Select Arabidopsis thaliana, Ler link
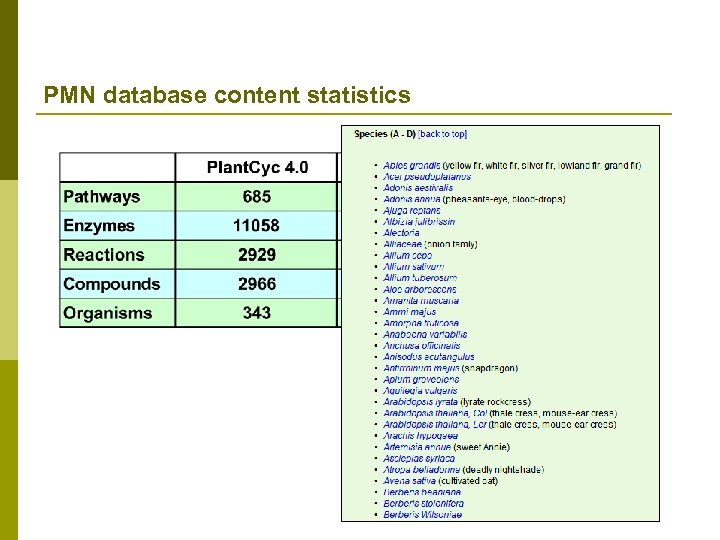 click(x=434, y=424)
